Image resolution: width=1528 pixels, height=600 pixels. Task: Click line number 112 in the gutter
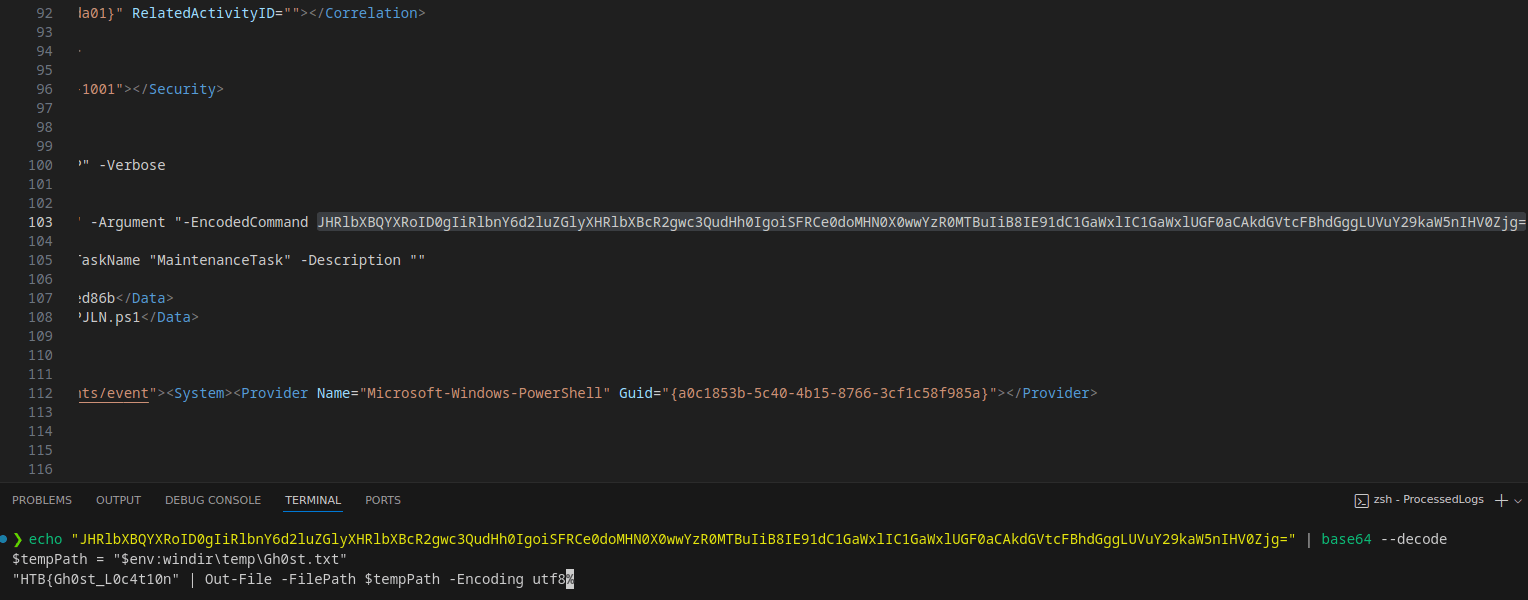(x=41, y=393)
